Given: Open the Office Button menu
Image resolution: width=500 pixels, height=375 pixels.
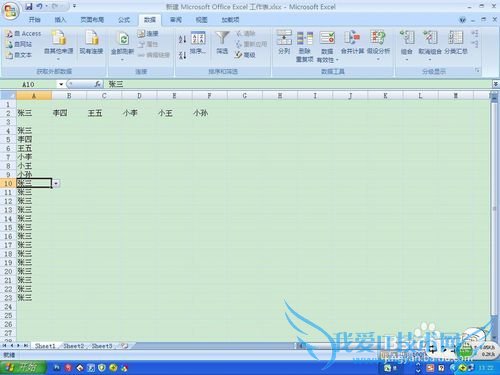Looking at the screenshot, I should [x=11, y=11].
